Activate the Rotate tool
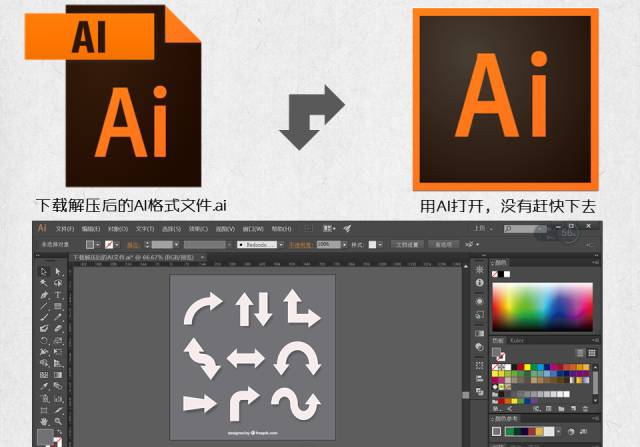This screenshot has width=640, height=447. (44, 340)
